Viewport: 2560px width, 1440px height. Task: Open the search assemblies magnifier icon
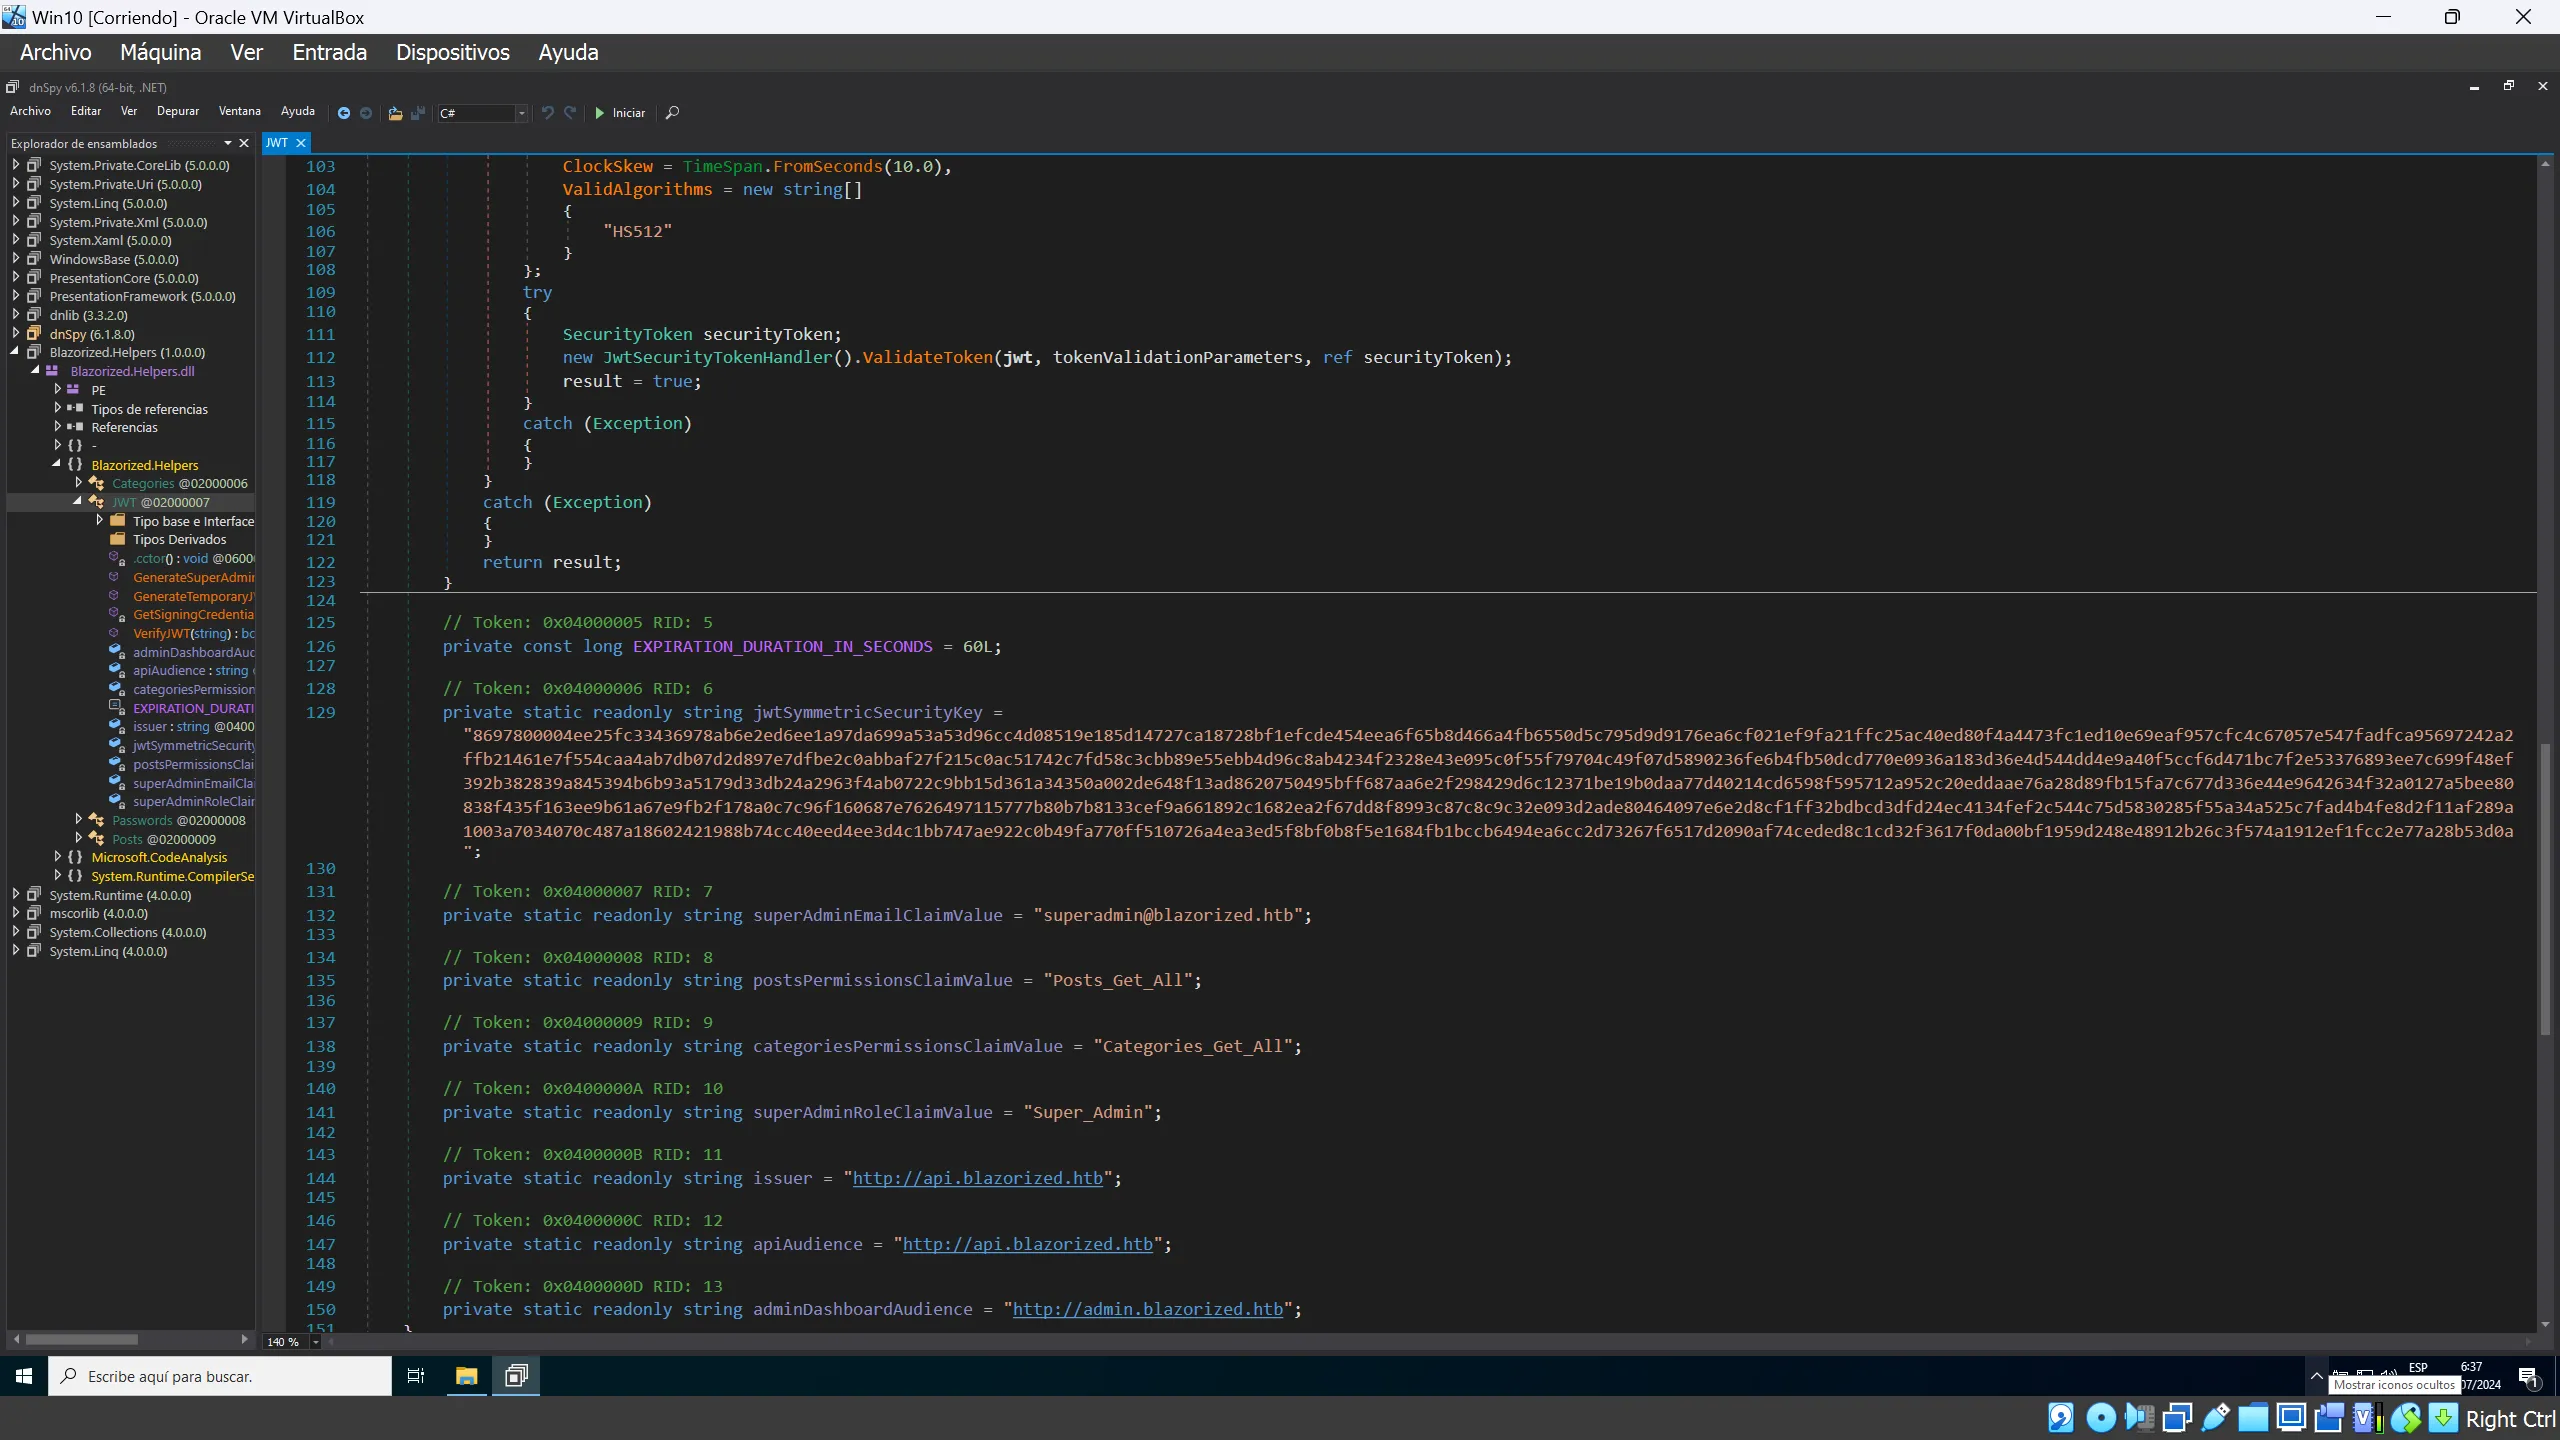click(672, 113)
